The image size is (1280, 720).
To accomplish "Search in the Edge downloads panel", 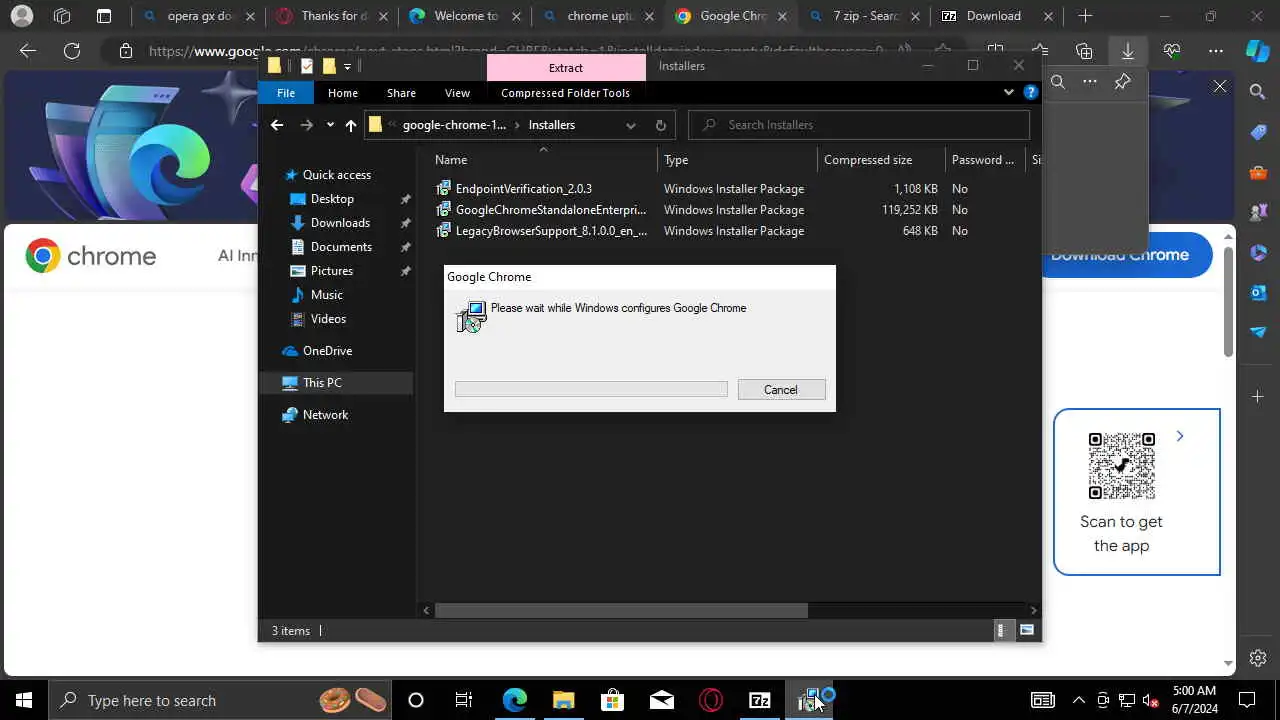I will tap(1058, 82).
